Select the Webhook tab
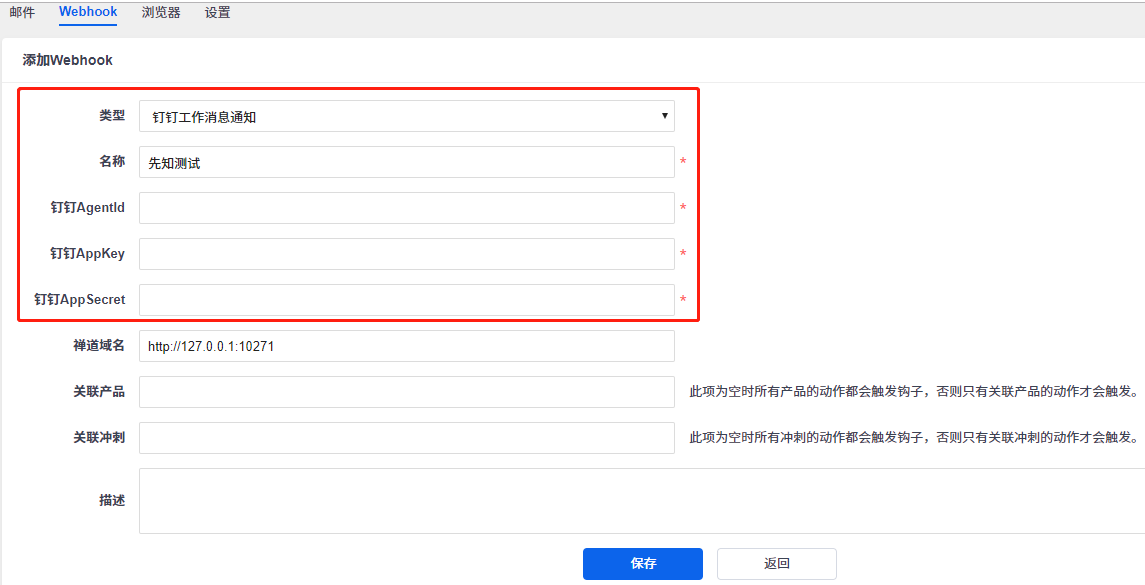Viewport: 1145px width, 585px height. [x=88, y=12]
